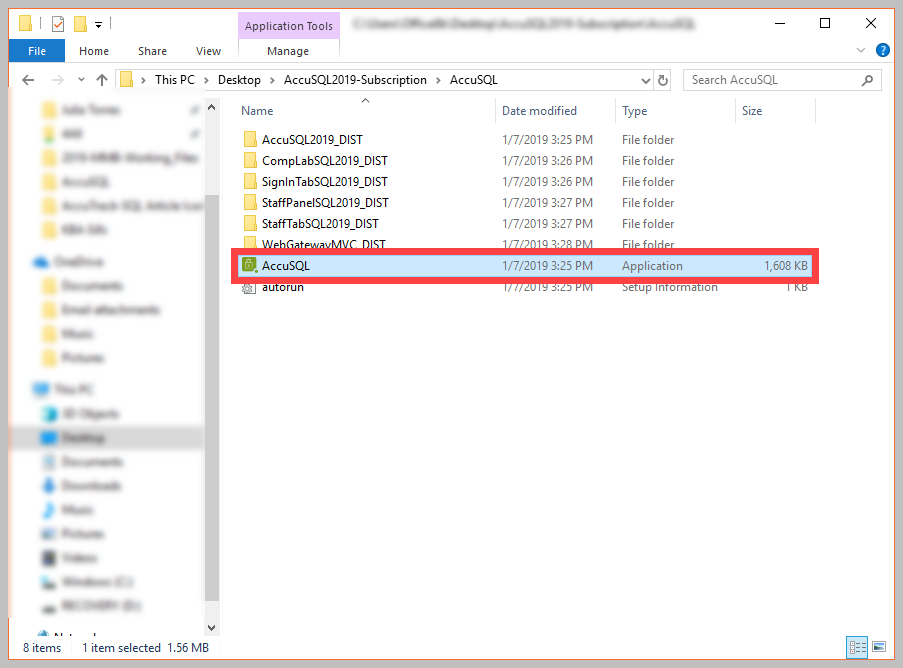
Task: Click the navigation pane scrollbar thumb
Action: click(211, 397)
